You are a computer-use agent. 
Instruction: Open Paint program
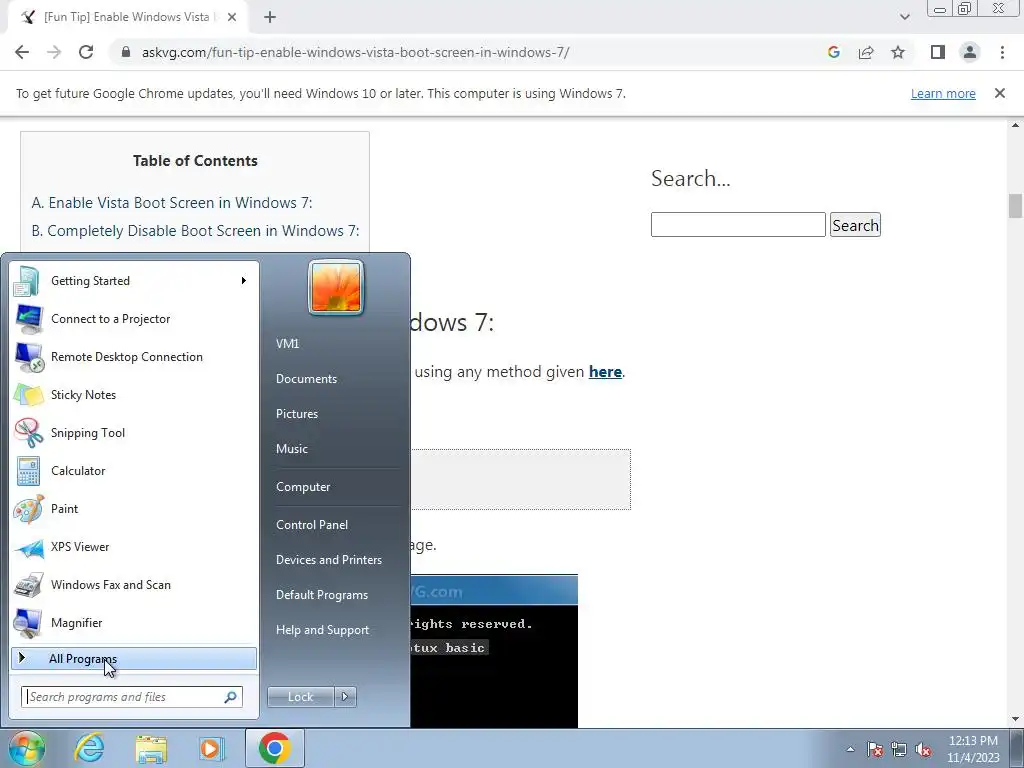[134, 509]
